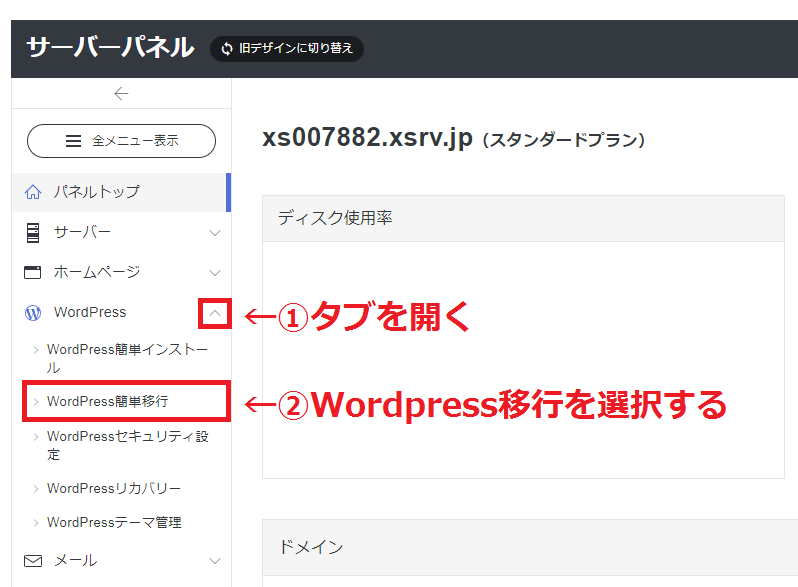The width and height of the screenshot is (798, 587).
Task: Click the home icon beside パネルトップ
Action: pyautogui.click(x=33, y=192)
